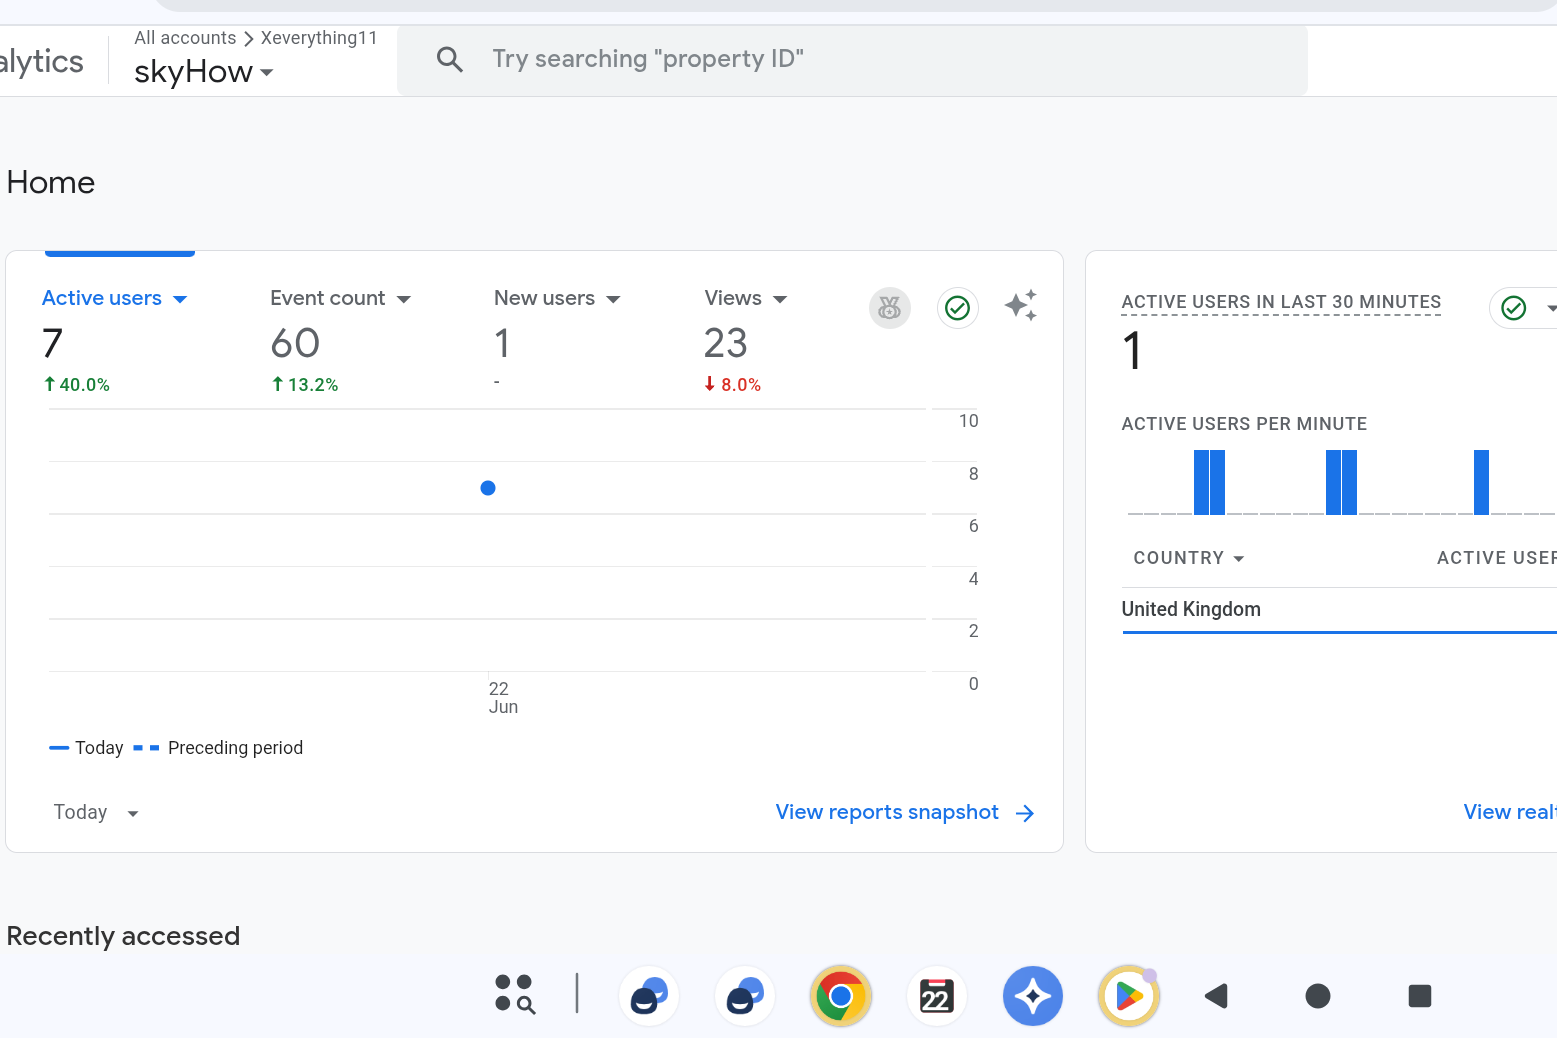Click the green check data quality icon
Screen dimensions: 1557x1038
(957, 308)
